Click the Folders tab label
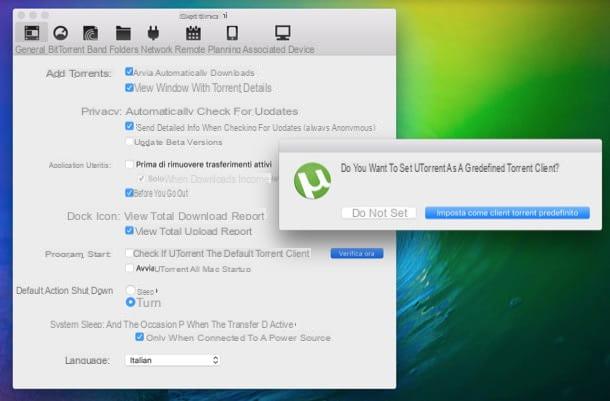The width and height of the screenshot is (610, 401). tap(124, 49)
